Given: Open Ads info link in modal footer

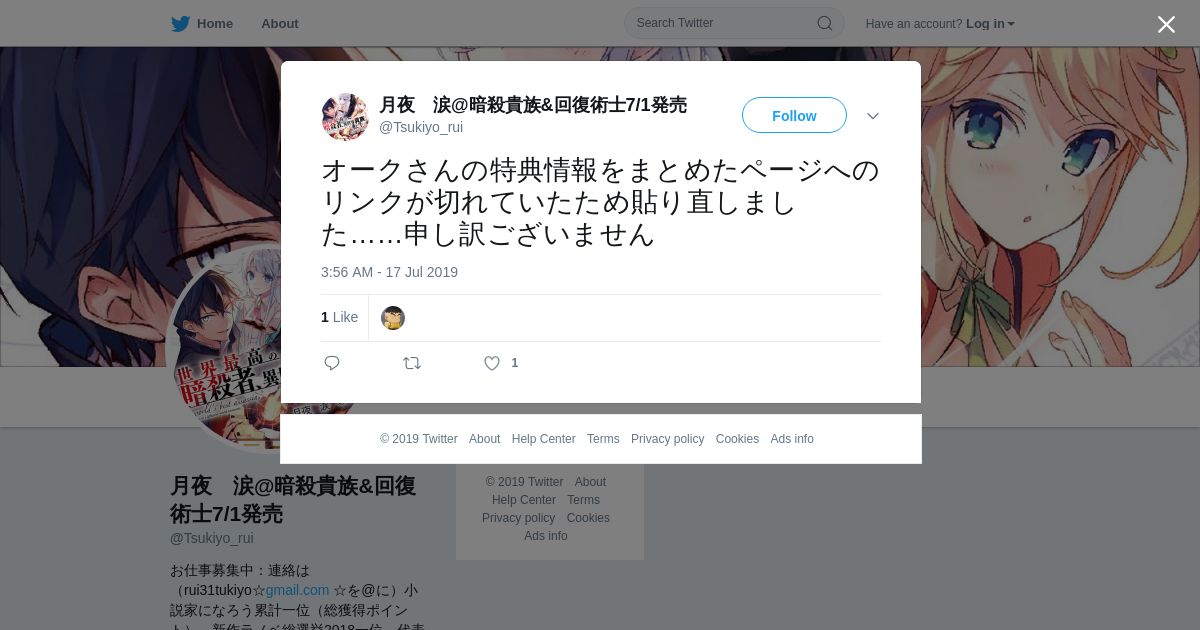Looking at the screenshot, I should (x=792, y=439).
